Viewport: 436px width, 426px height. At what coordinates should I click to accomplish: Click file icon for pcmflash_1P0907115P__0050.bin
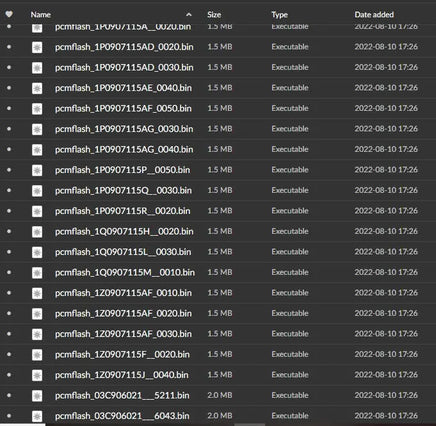[37, 170]
